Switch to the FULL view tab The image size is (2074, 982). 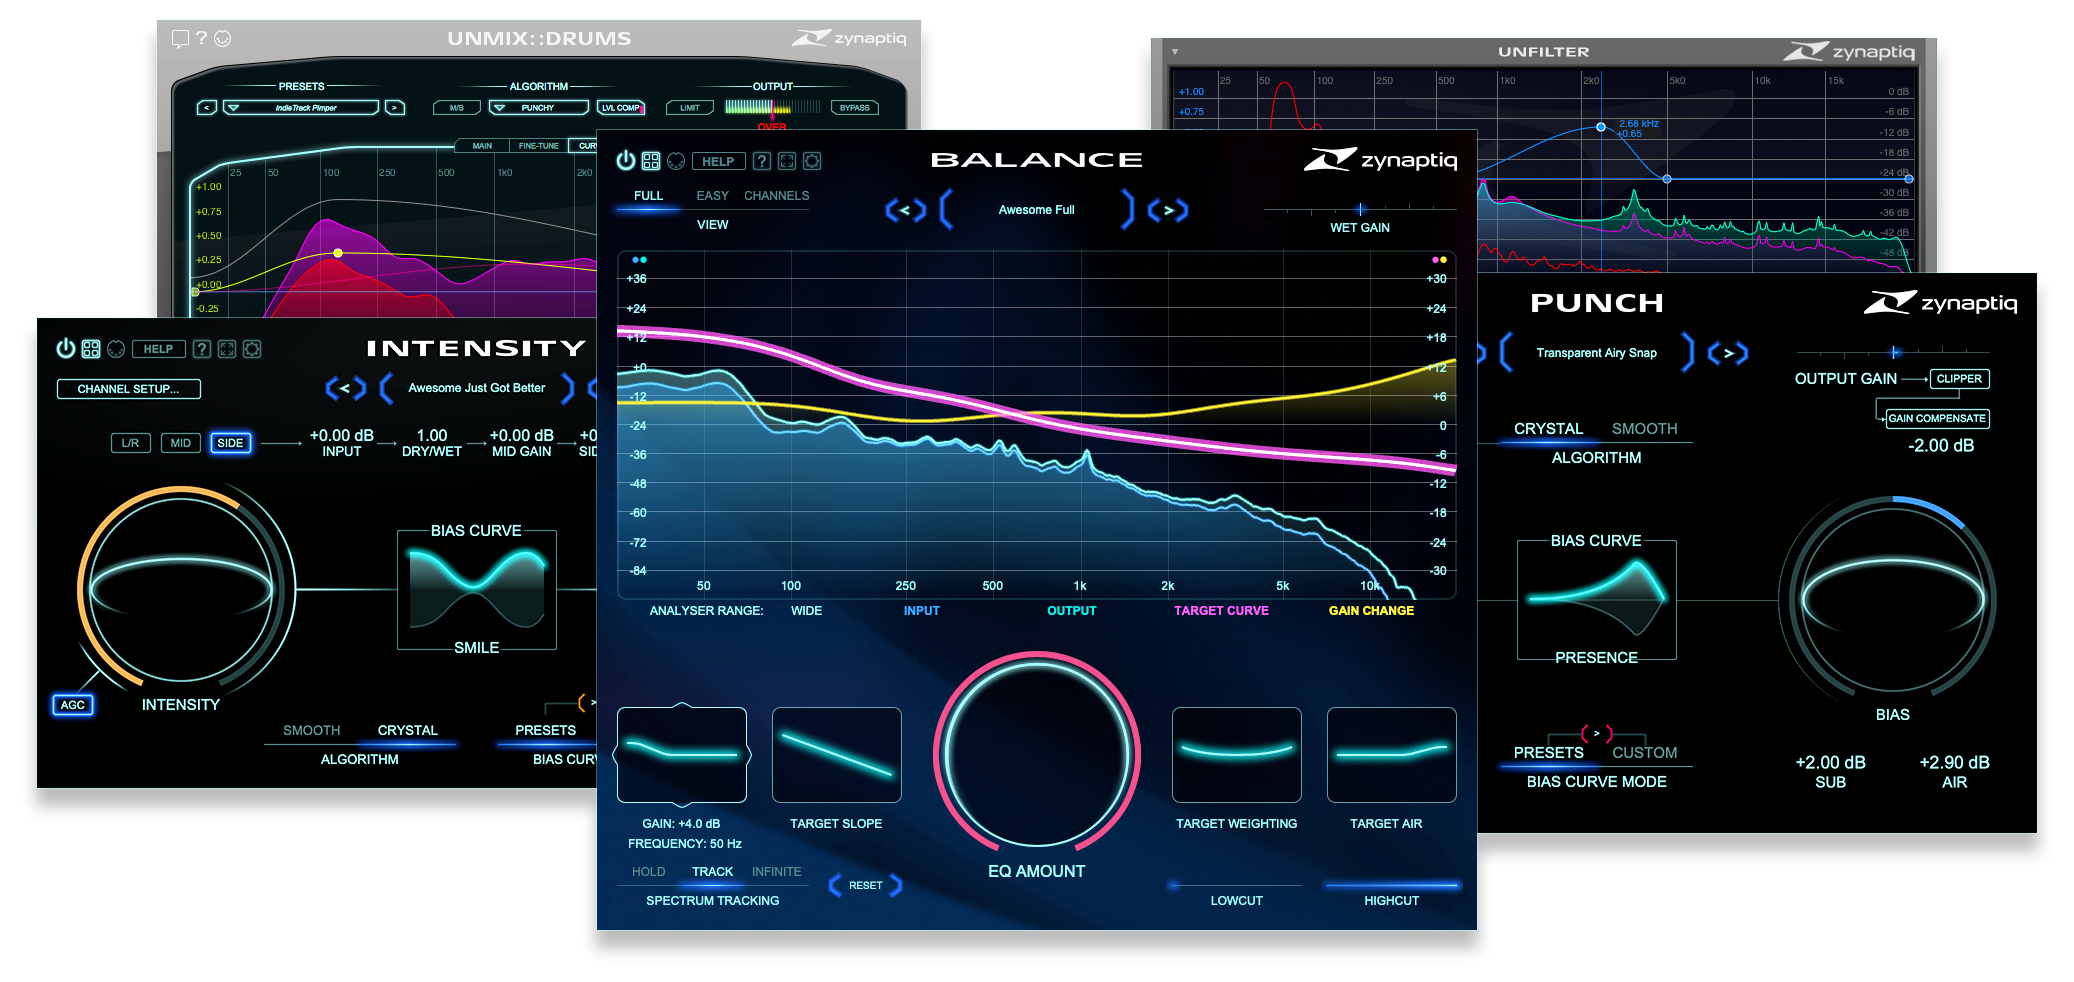(648, 196)
